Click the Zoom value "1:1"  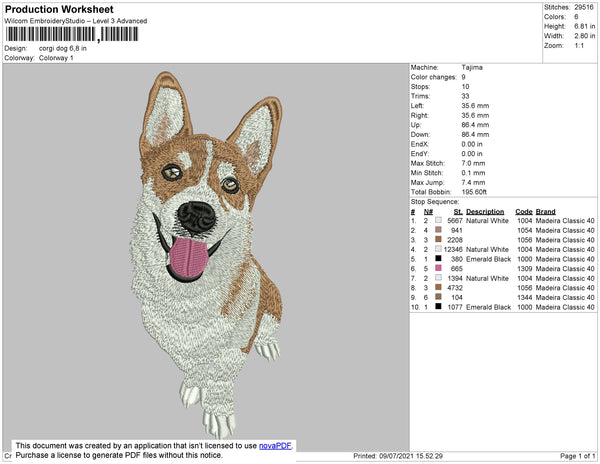(x=579, y=46)
